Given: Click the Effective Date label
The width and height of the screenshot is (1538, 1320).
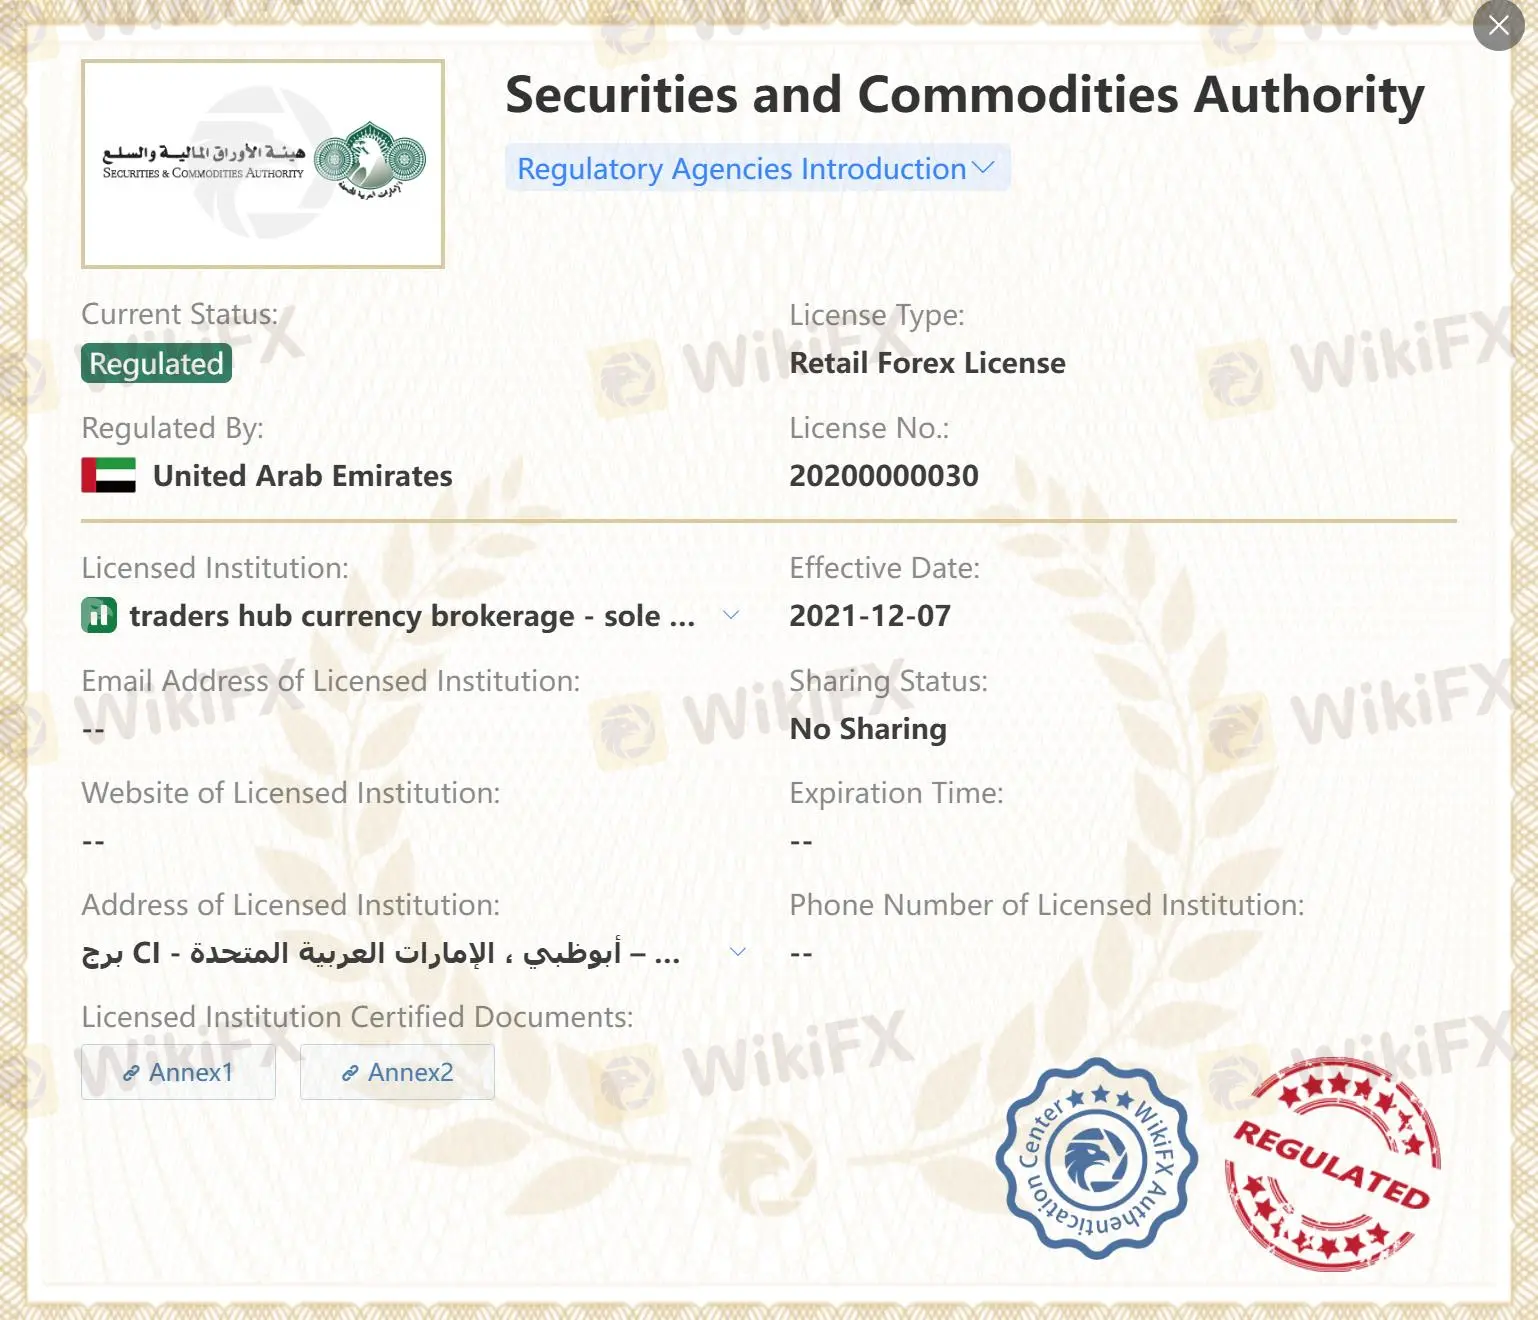Looking at the screenshot, I should (885, 568).
